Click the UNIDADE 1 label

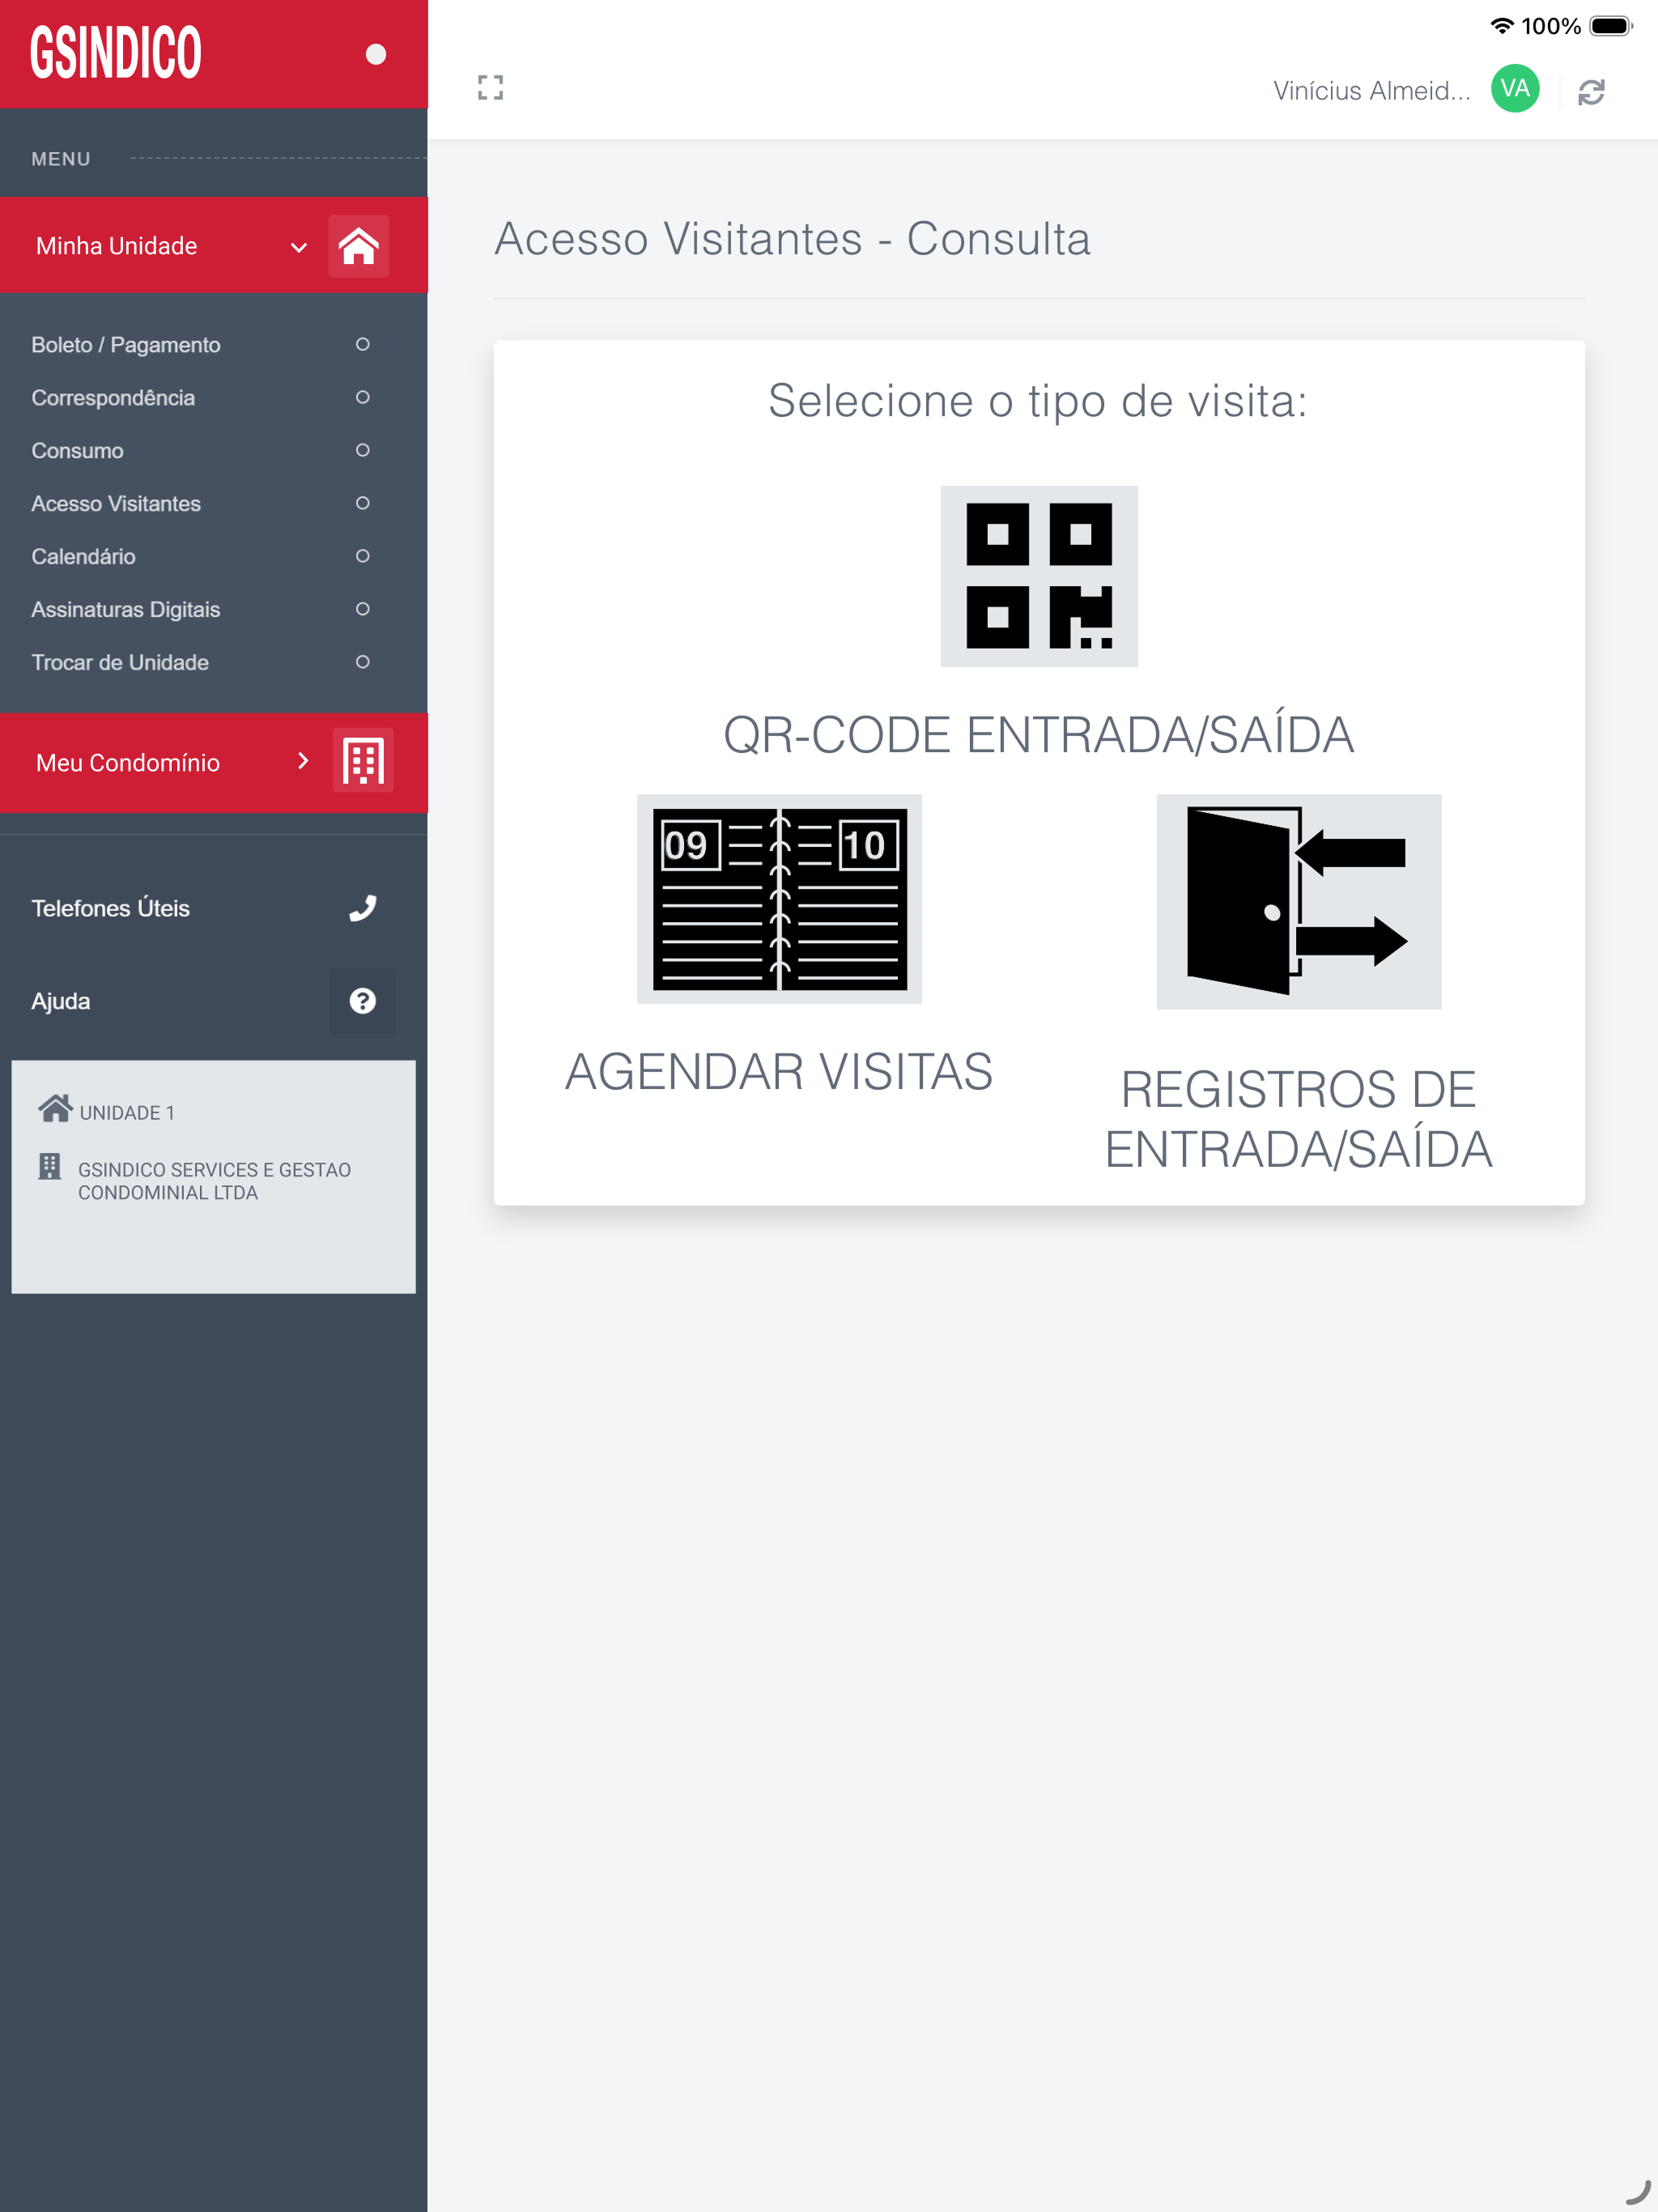127,1113
